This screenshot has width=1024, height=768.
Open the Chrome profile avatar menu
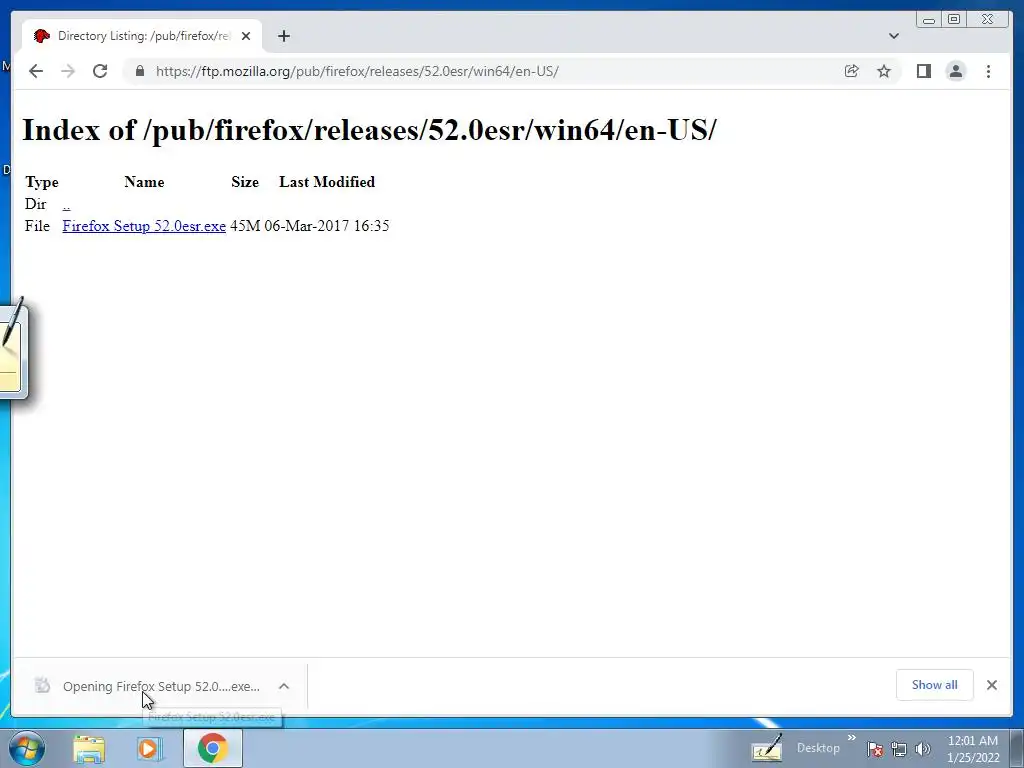pyautogui.click(x=956, y=71)
